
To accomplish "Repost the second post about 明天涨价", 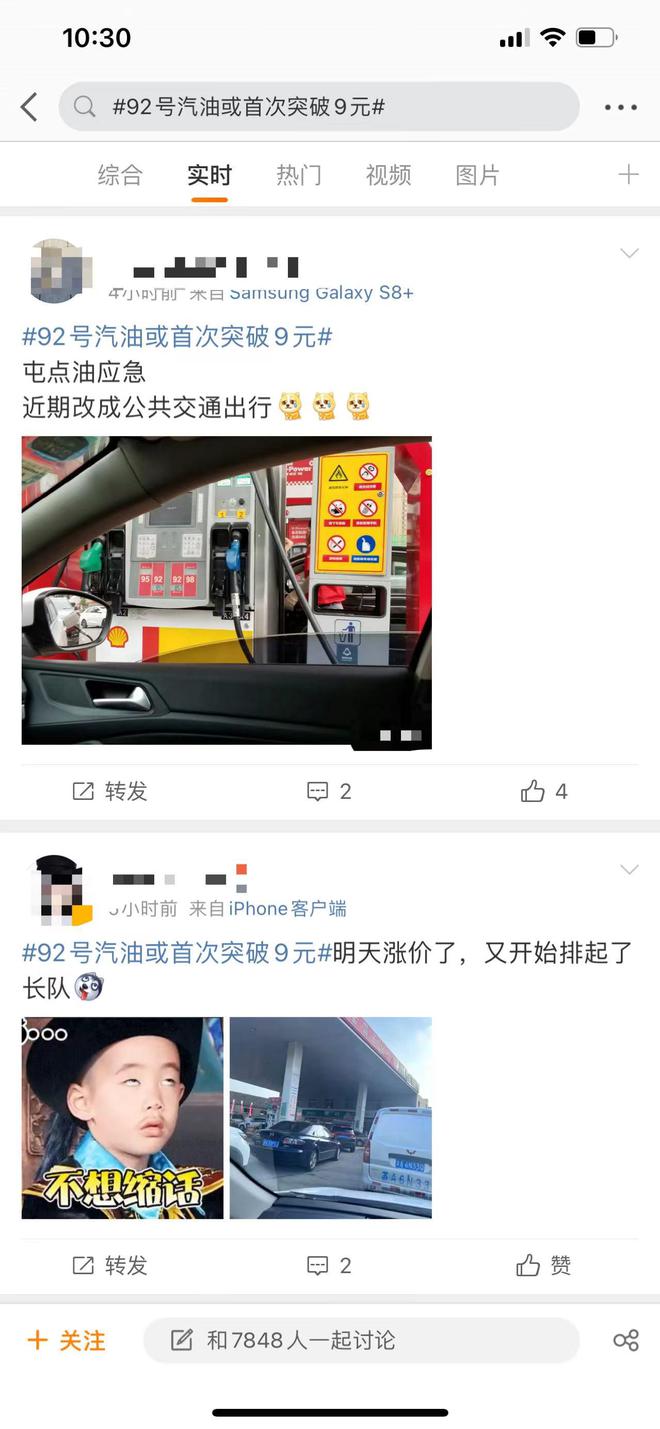I will 110,1266.
